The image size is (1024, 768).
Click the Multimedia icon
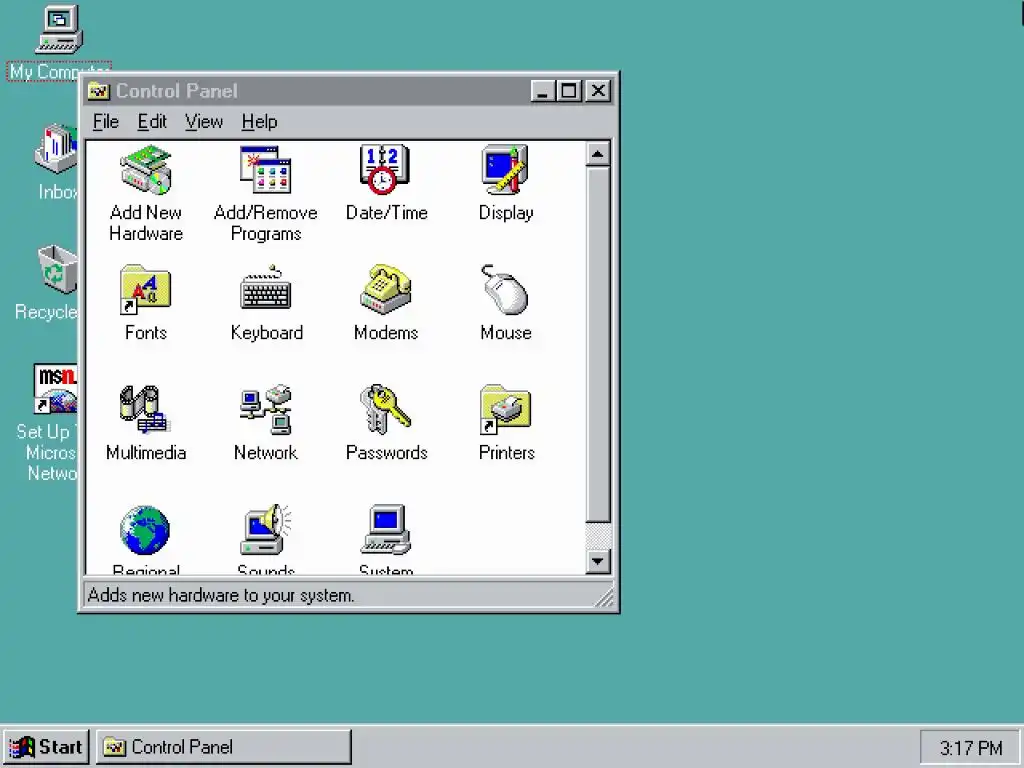pos(145,409)
